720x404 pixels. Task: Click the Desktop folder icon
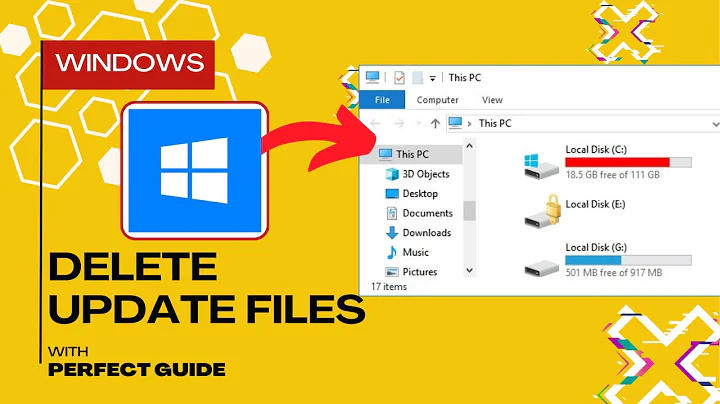tap(392, 194)
